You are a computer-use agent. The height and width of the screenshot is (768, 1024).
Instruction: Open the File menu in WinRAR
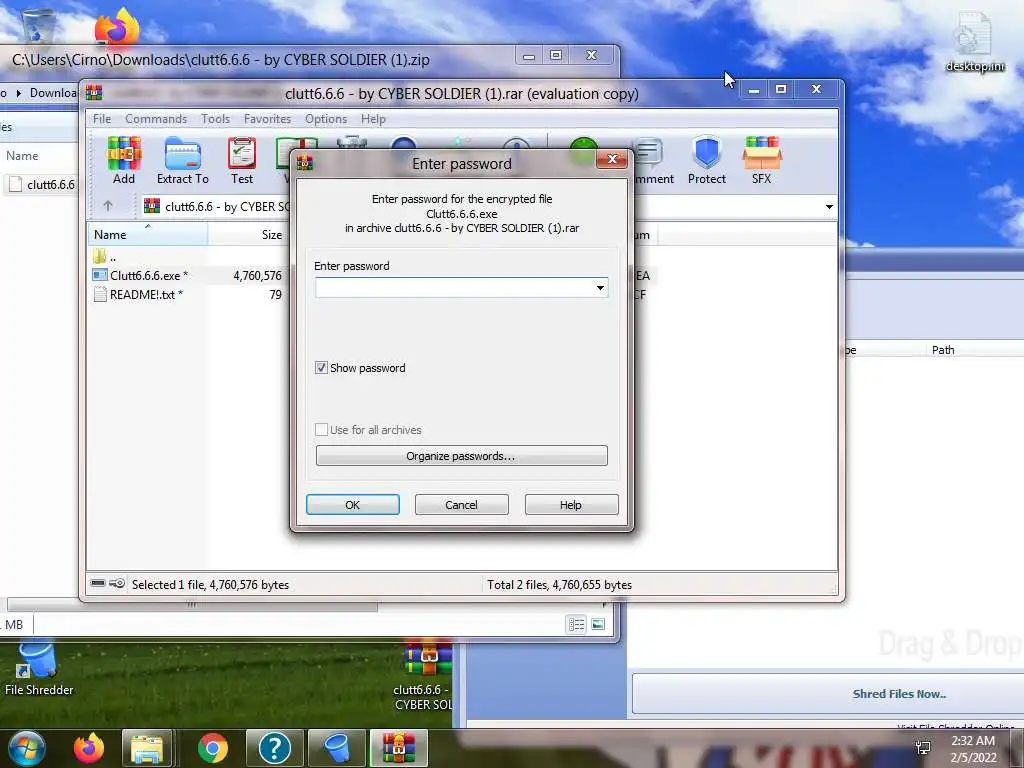[102, 119]
